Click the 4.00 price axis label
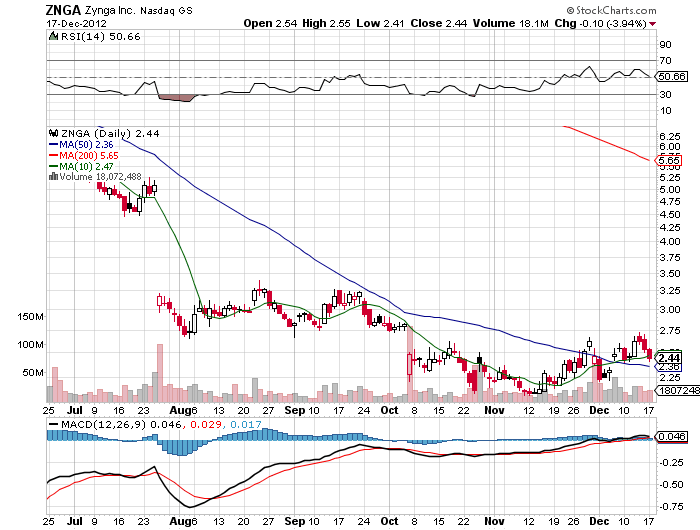Viewport: 700px width, 530px height. [x=670, y=242]
